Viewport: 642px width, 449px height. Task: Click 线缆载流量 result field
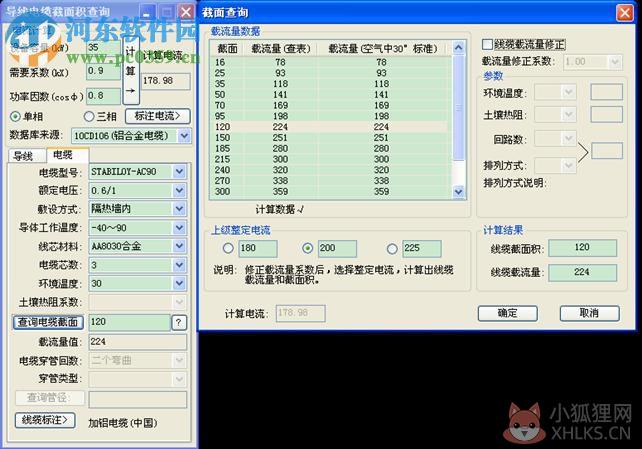coord(583,273)
